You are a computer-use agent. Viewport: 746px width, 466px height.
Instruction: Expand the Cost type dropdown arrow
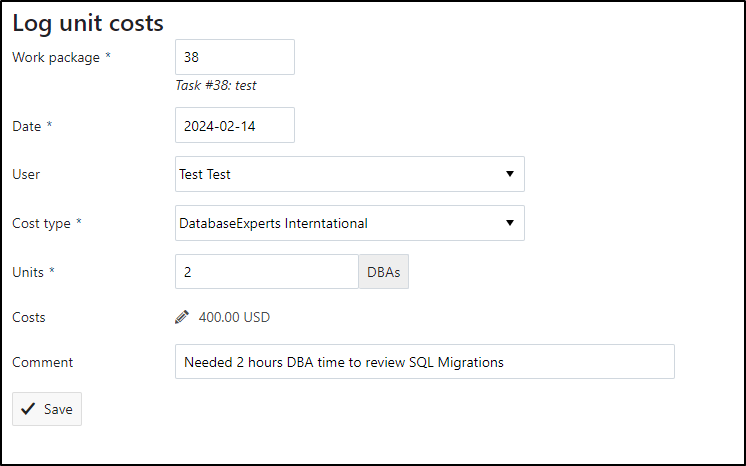pyautogui.click(x=510, y=223)
